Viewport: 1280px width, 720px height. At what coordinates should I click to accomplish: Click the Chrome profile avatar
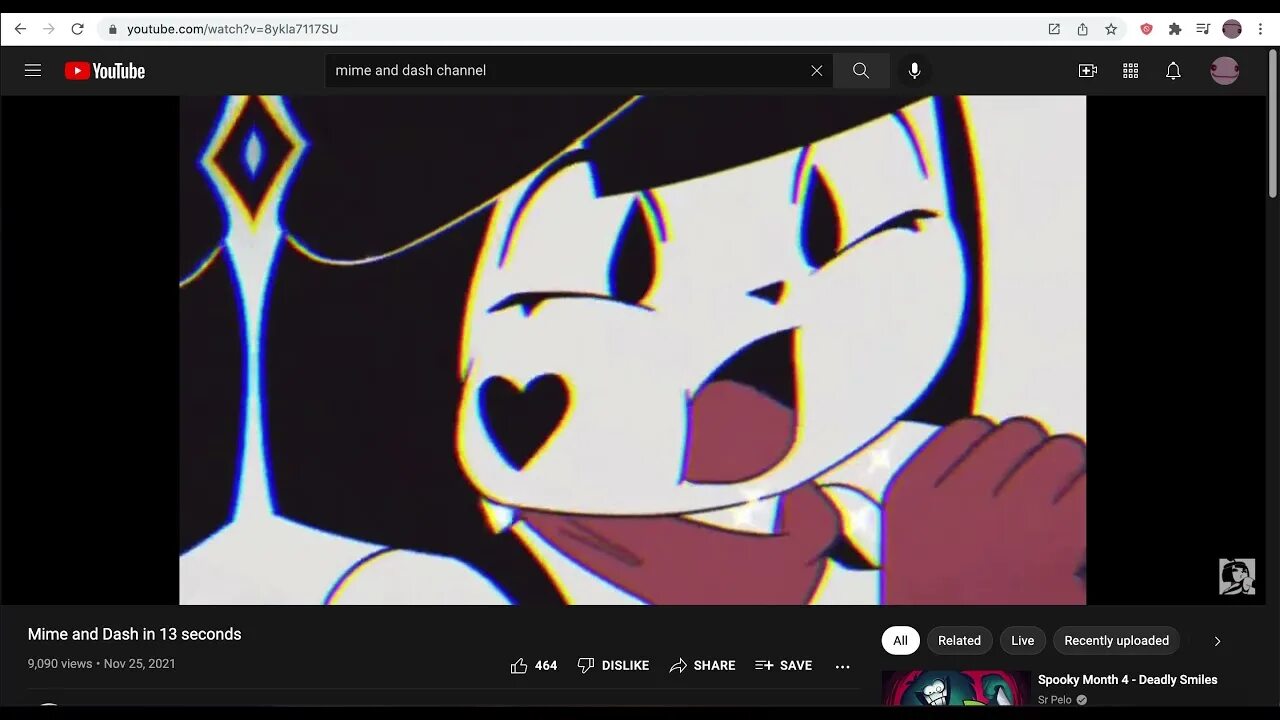(x=1232, y=29)
